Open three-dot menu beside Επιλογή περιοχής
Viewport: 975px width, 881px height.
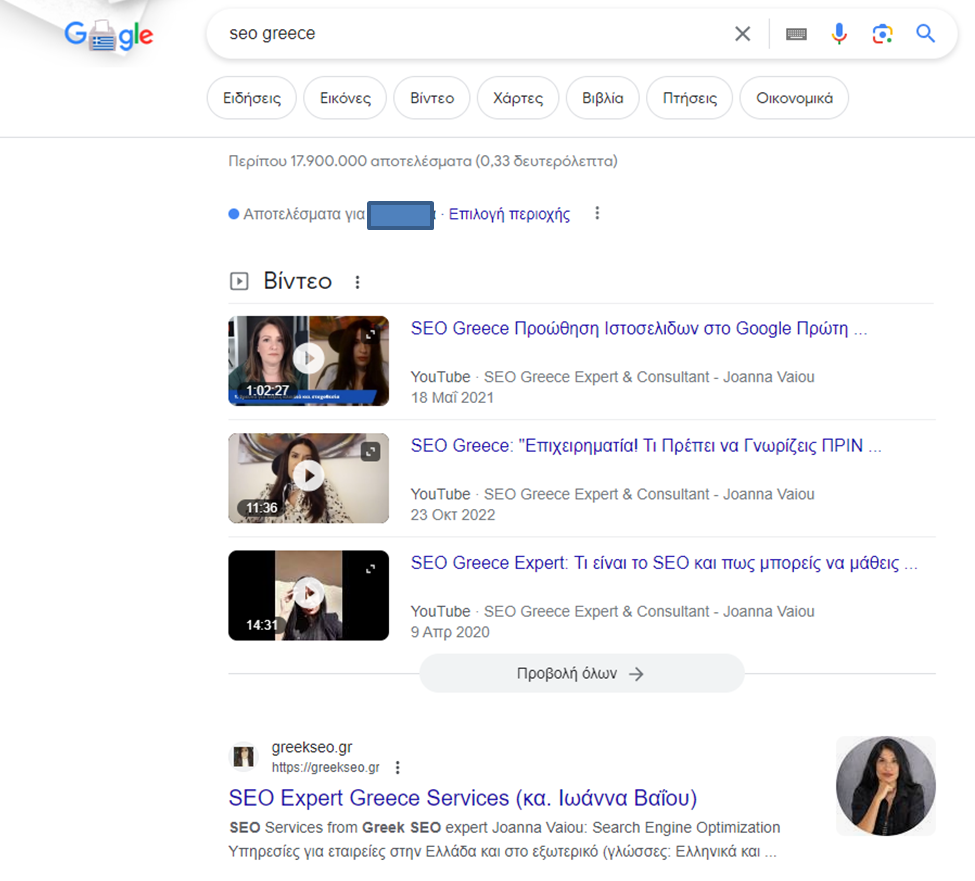[597, 213]
